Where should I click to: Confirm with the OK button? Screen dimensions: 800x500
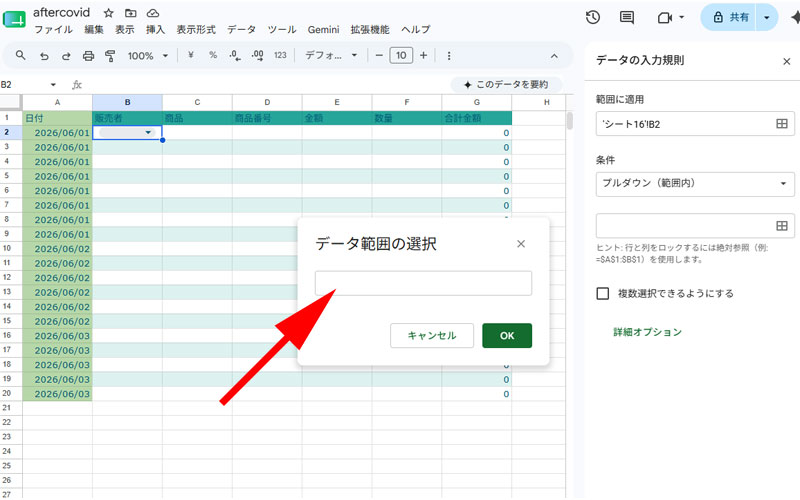click(507, 336)
